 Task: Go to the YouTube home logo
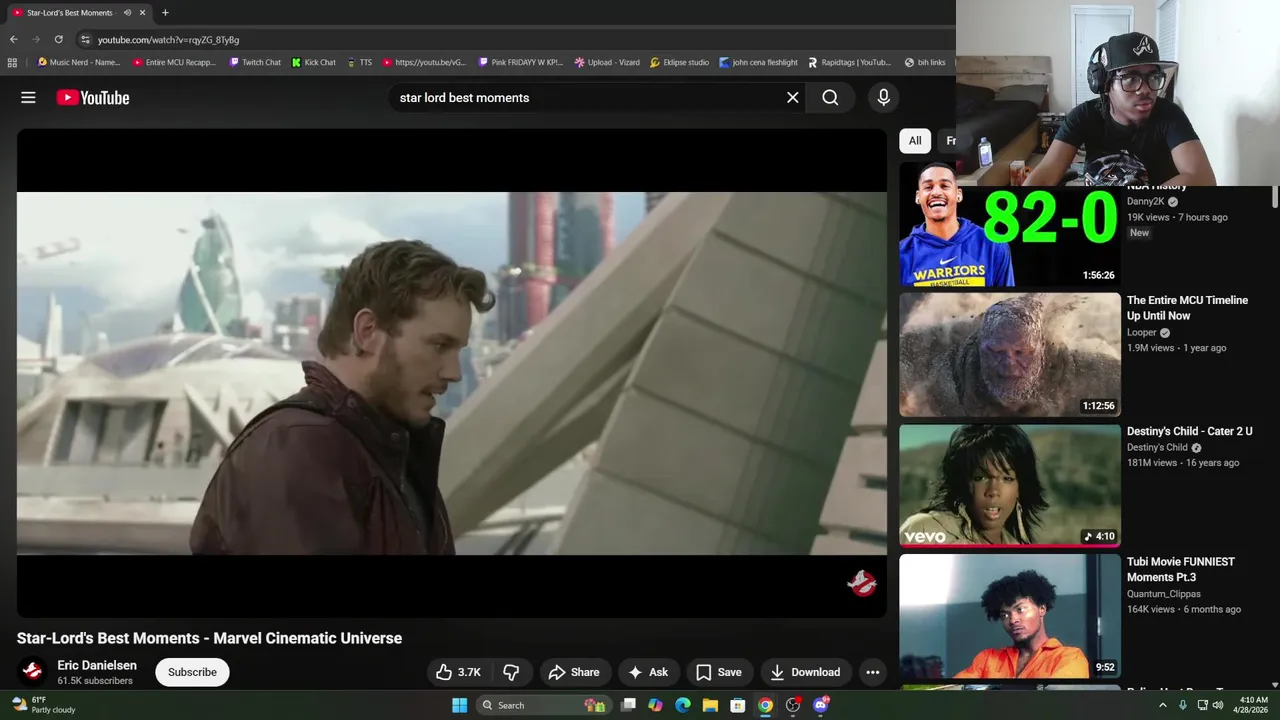(93, 98)
